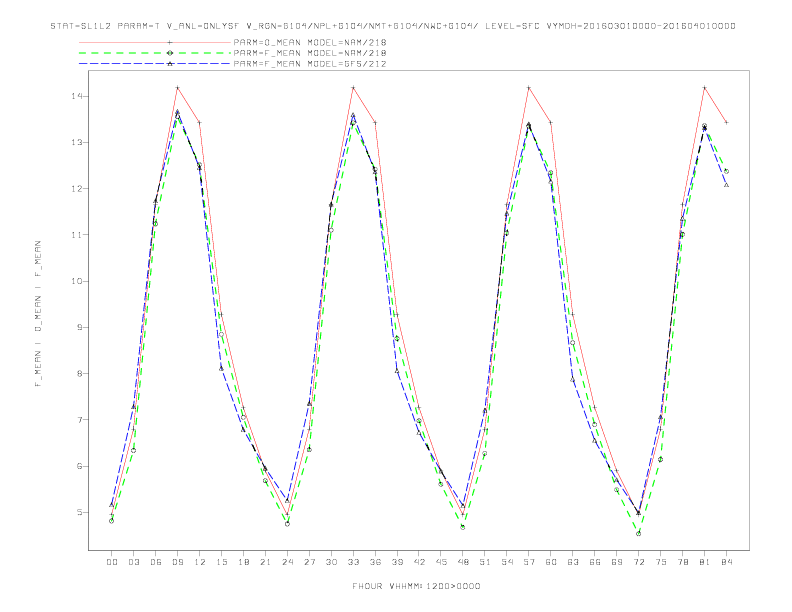Click x-axis tick label 63
This screenshot has width=792, height=612.
(573, 562)
